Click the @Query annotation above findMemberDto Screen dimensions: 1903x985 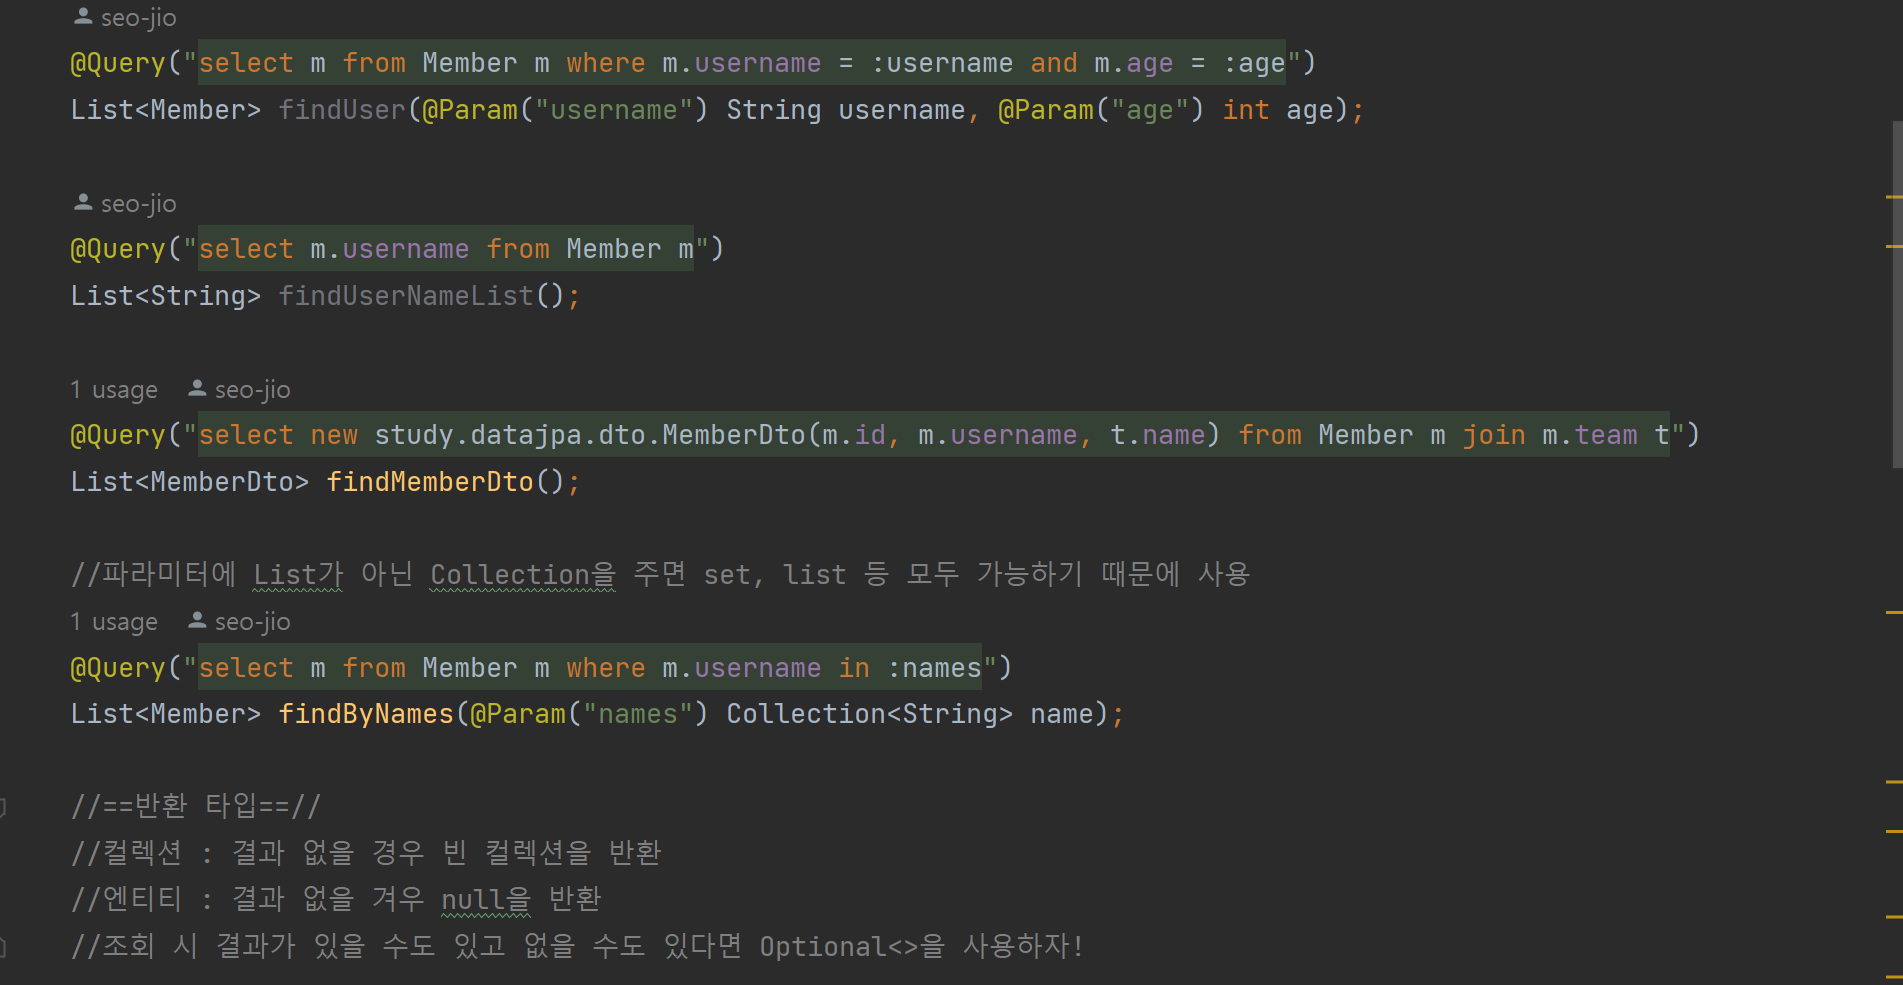point(118,435)
